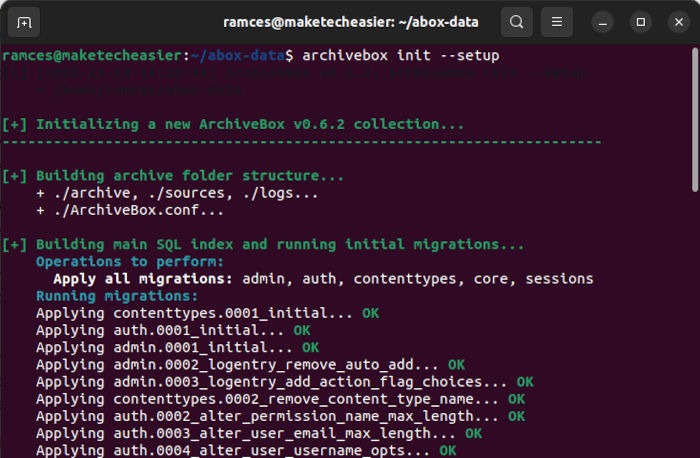Open the terminal hamburger menu
This screenshot has width=700, height=458.
pos(557,22)
